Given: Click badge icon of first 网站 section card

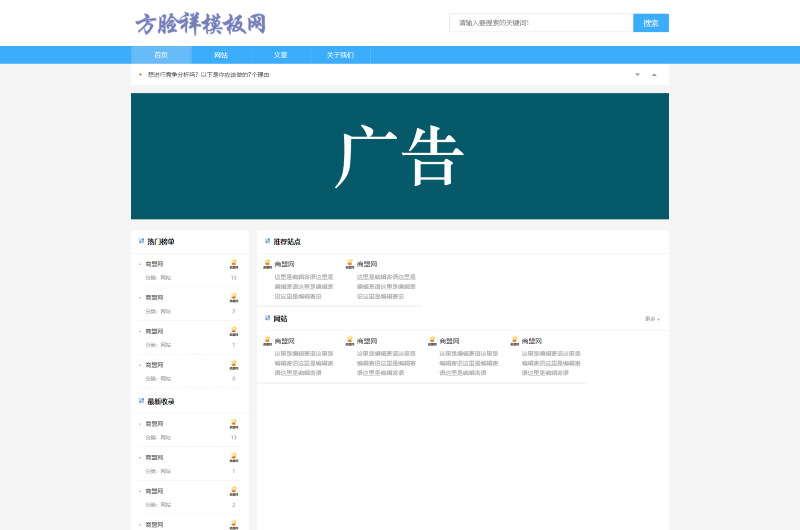Looking at the screenshot, I should point(267,341).
